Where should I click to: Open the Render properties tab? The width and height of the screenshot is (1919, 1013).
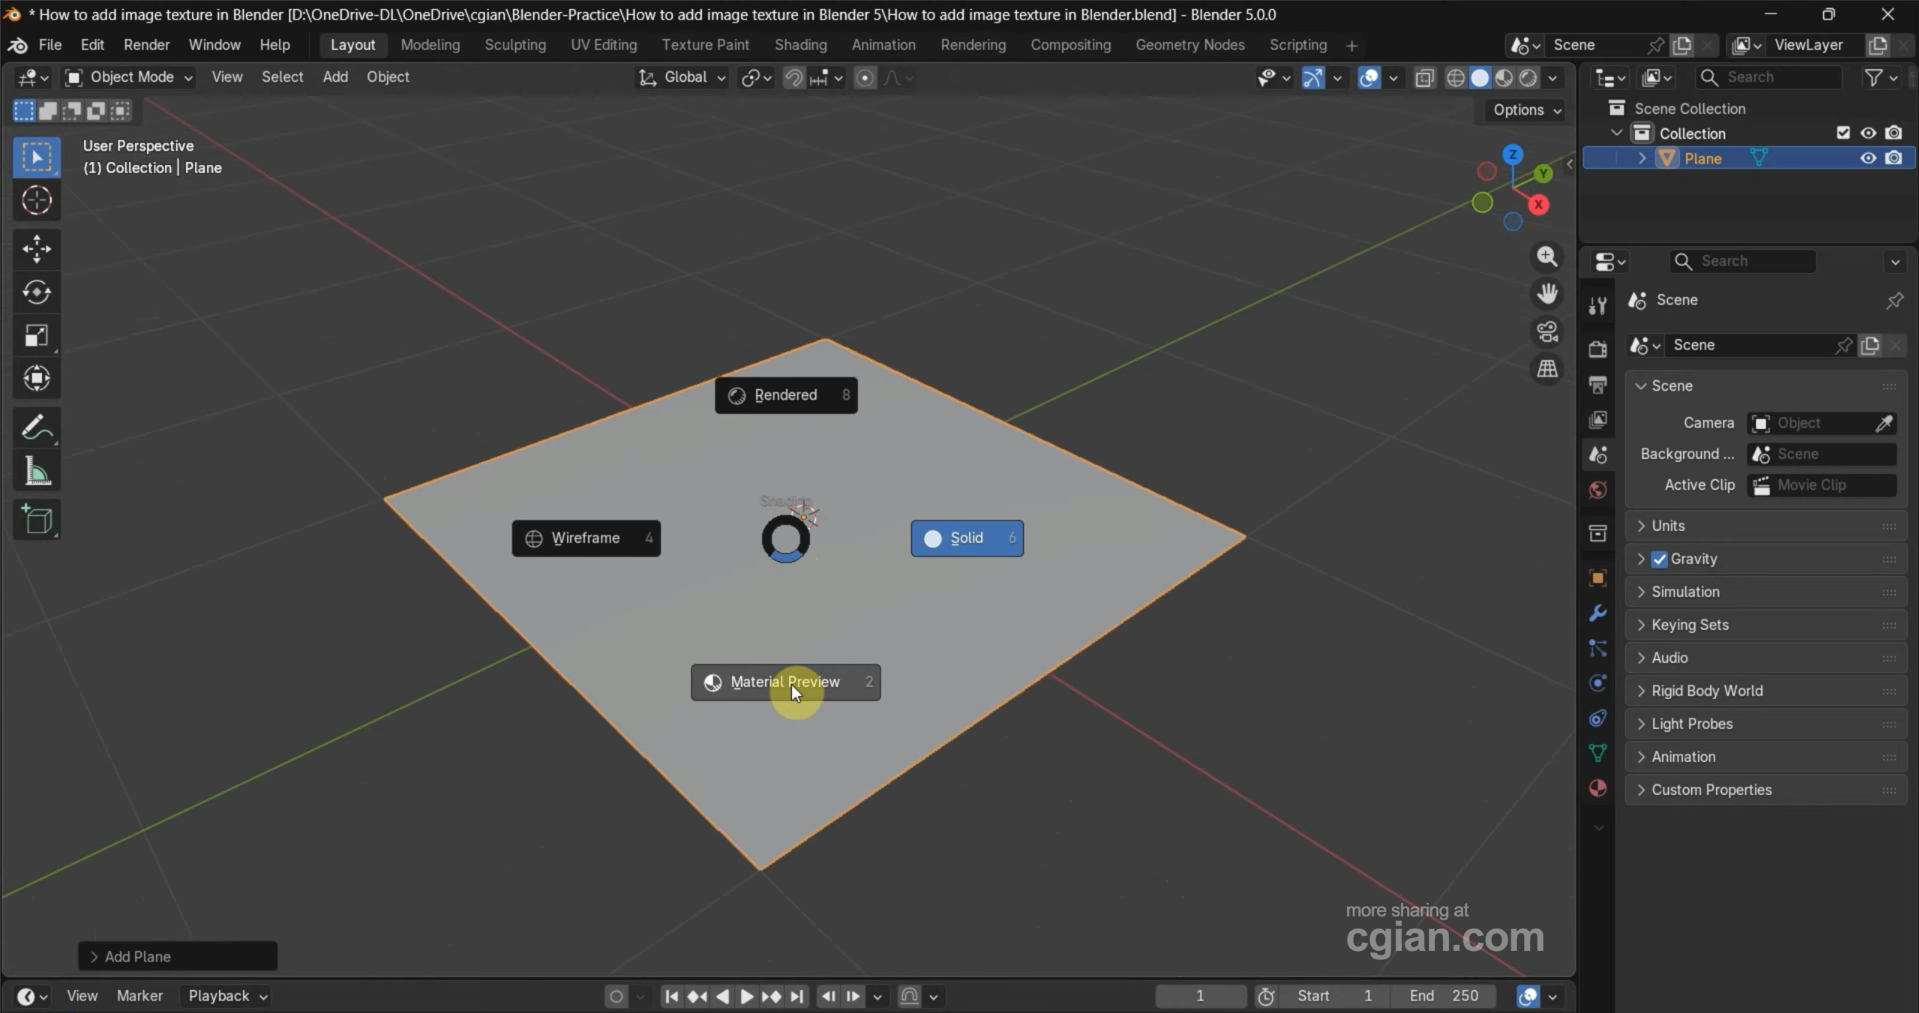(1598, 349)
